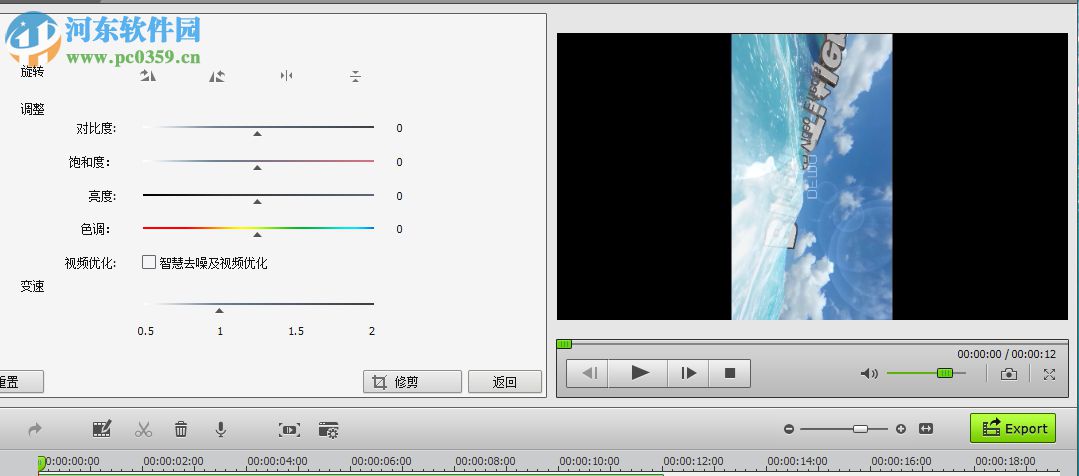1079x476 pixels.
Task: Click the 饱和度 saturation slider handle
Action: pos(257,167)
